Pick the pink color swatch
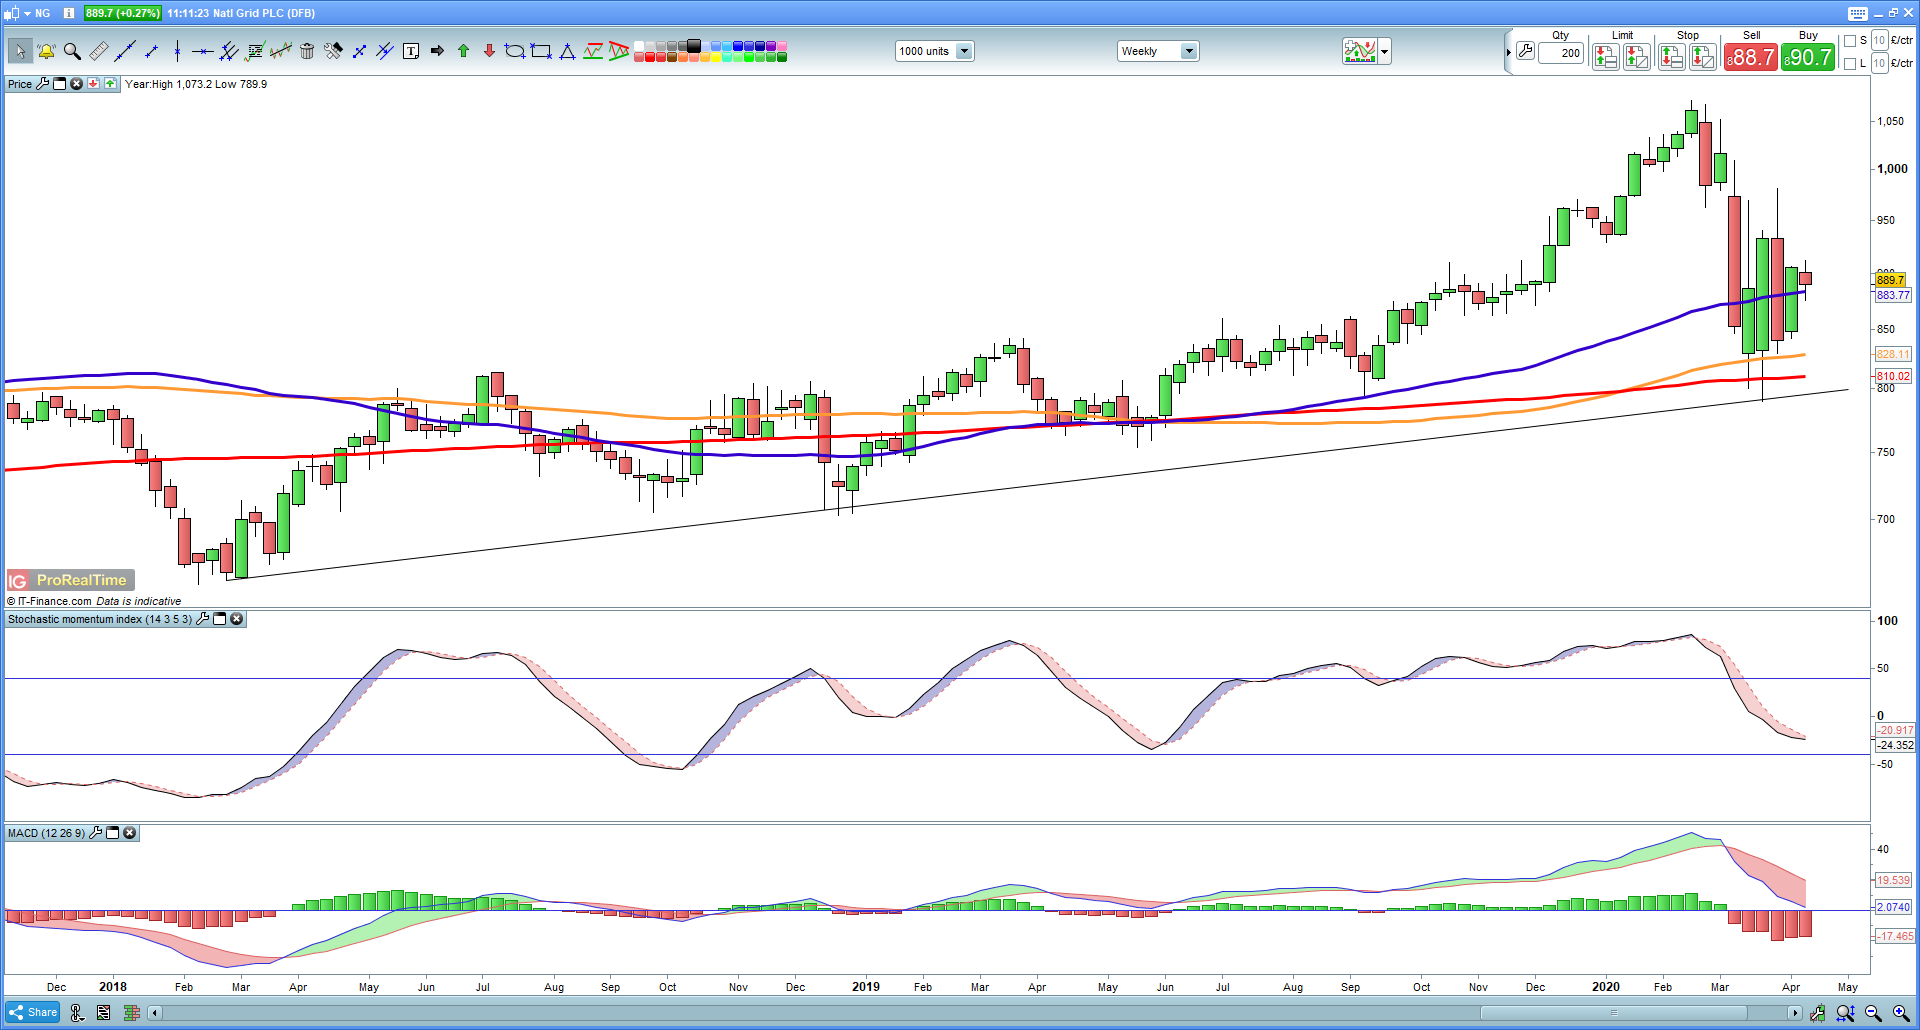The width and height of the screenshot is (1920, 1030). click(782, 46)
